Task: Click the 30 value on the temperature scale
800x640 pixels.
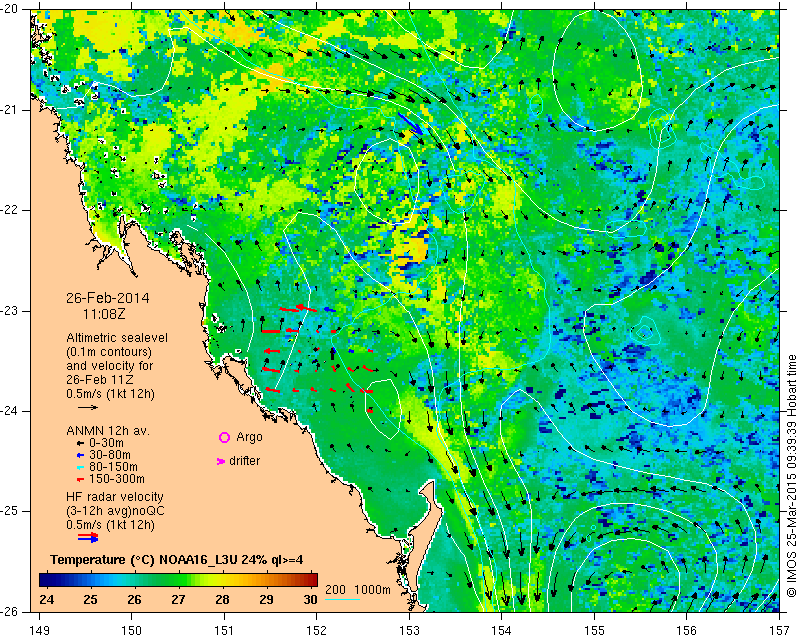Action: 310,600
